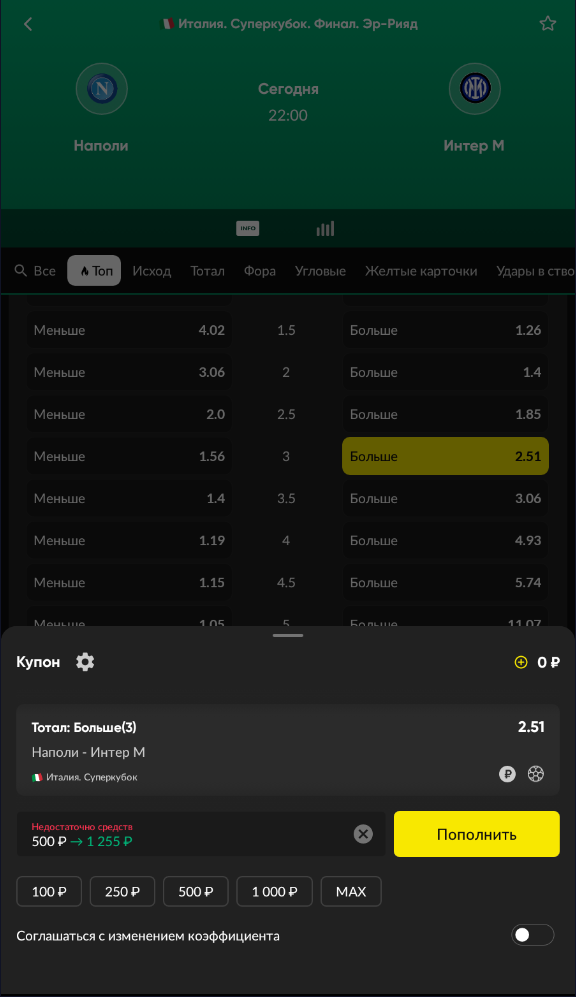Open the Угловые tab
The width and height of the screenshot is (576, 997).
click(320, 271)
